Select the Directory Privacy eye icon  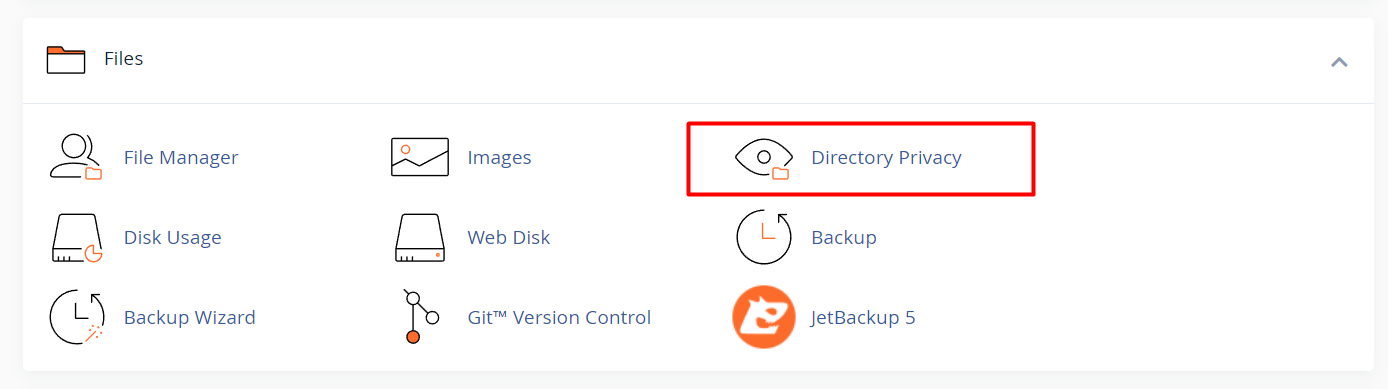click(x=764, y=158)
